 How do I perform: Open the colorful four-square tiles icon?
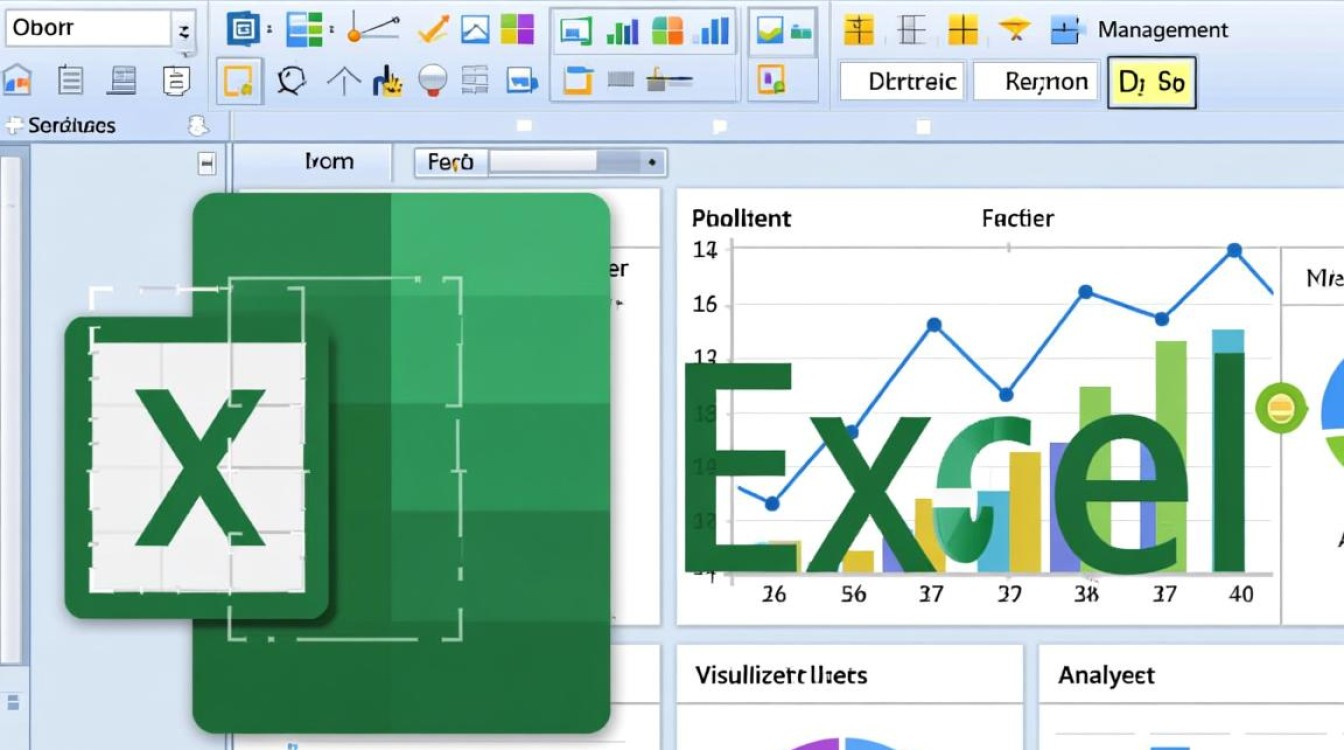pos(517,29)
